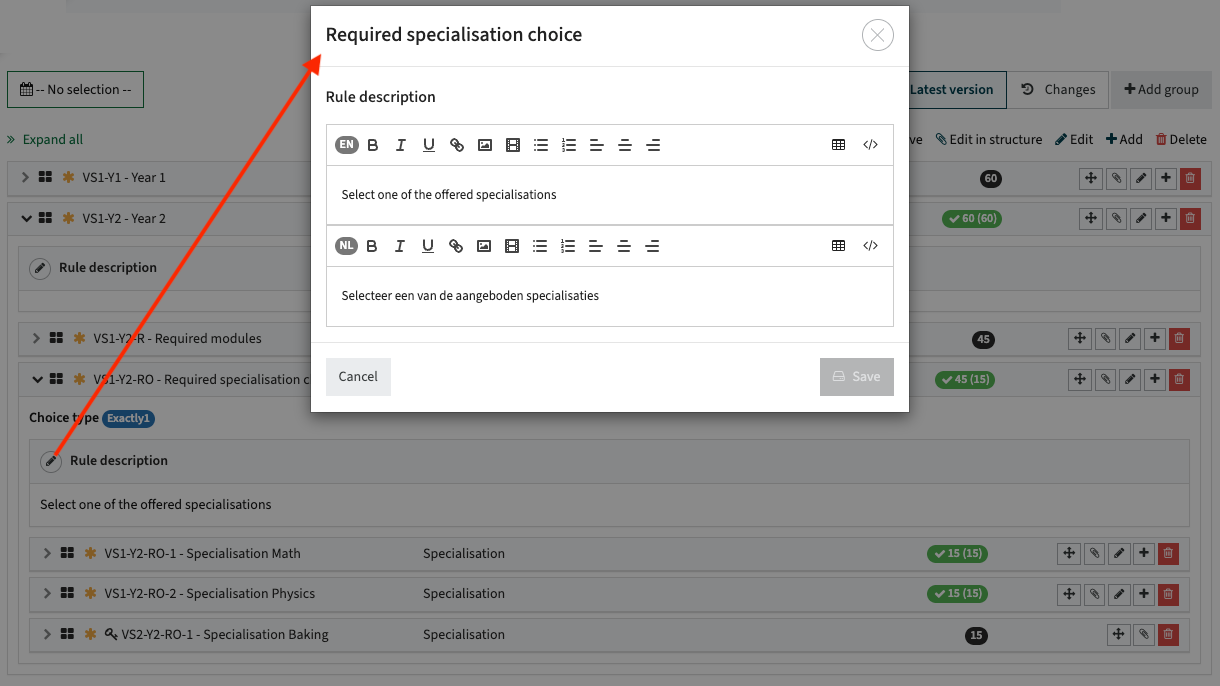Expand the VS1-Y1 - Year 1 row
Viewport: 1220px width, 686px height.
(x=26, y=177)
